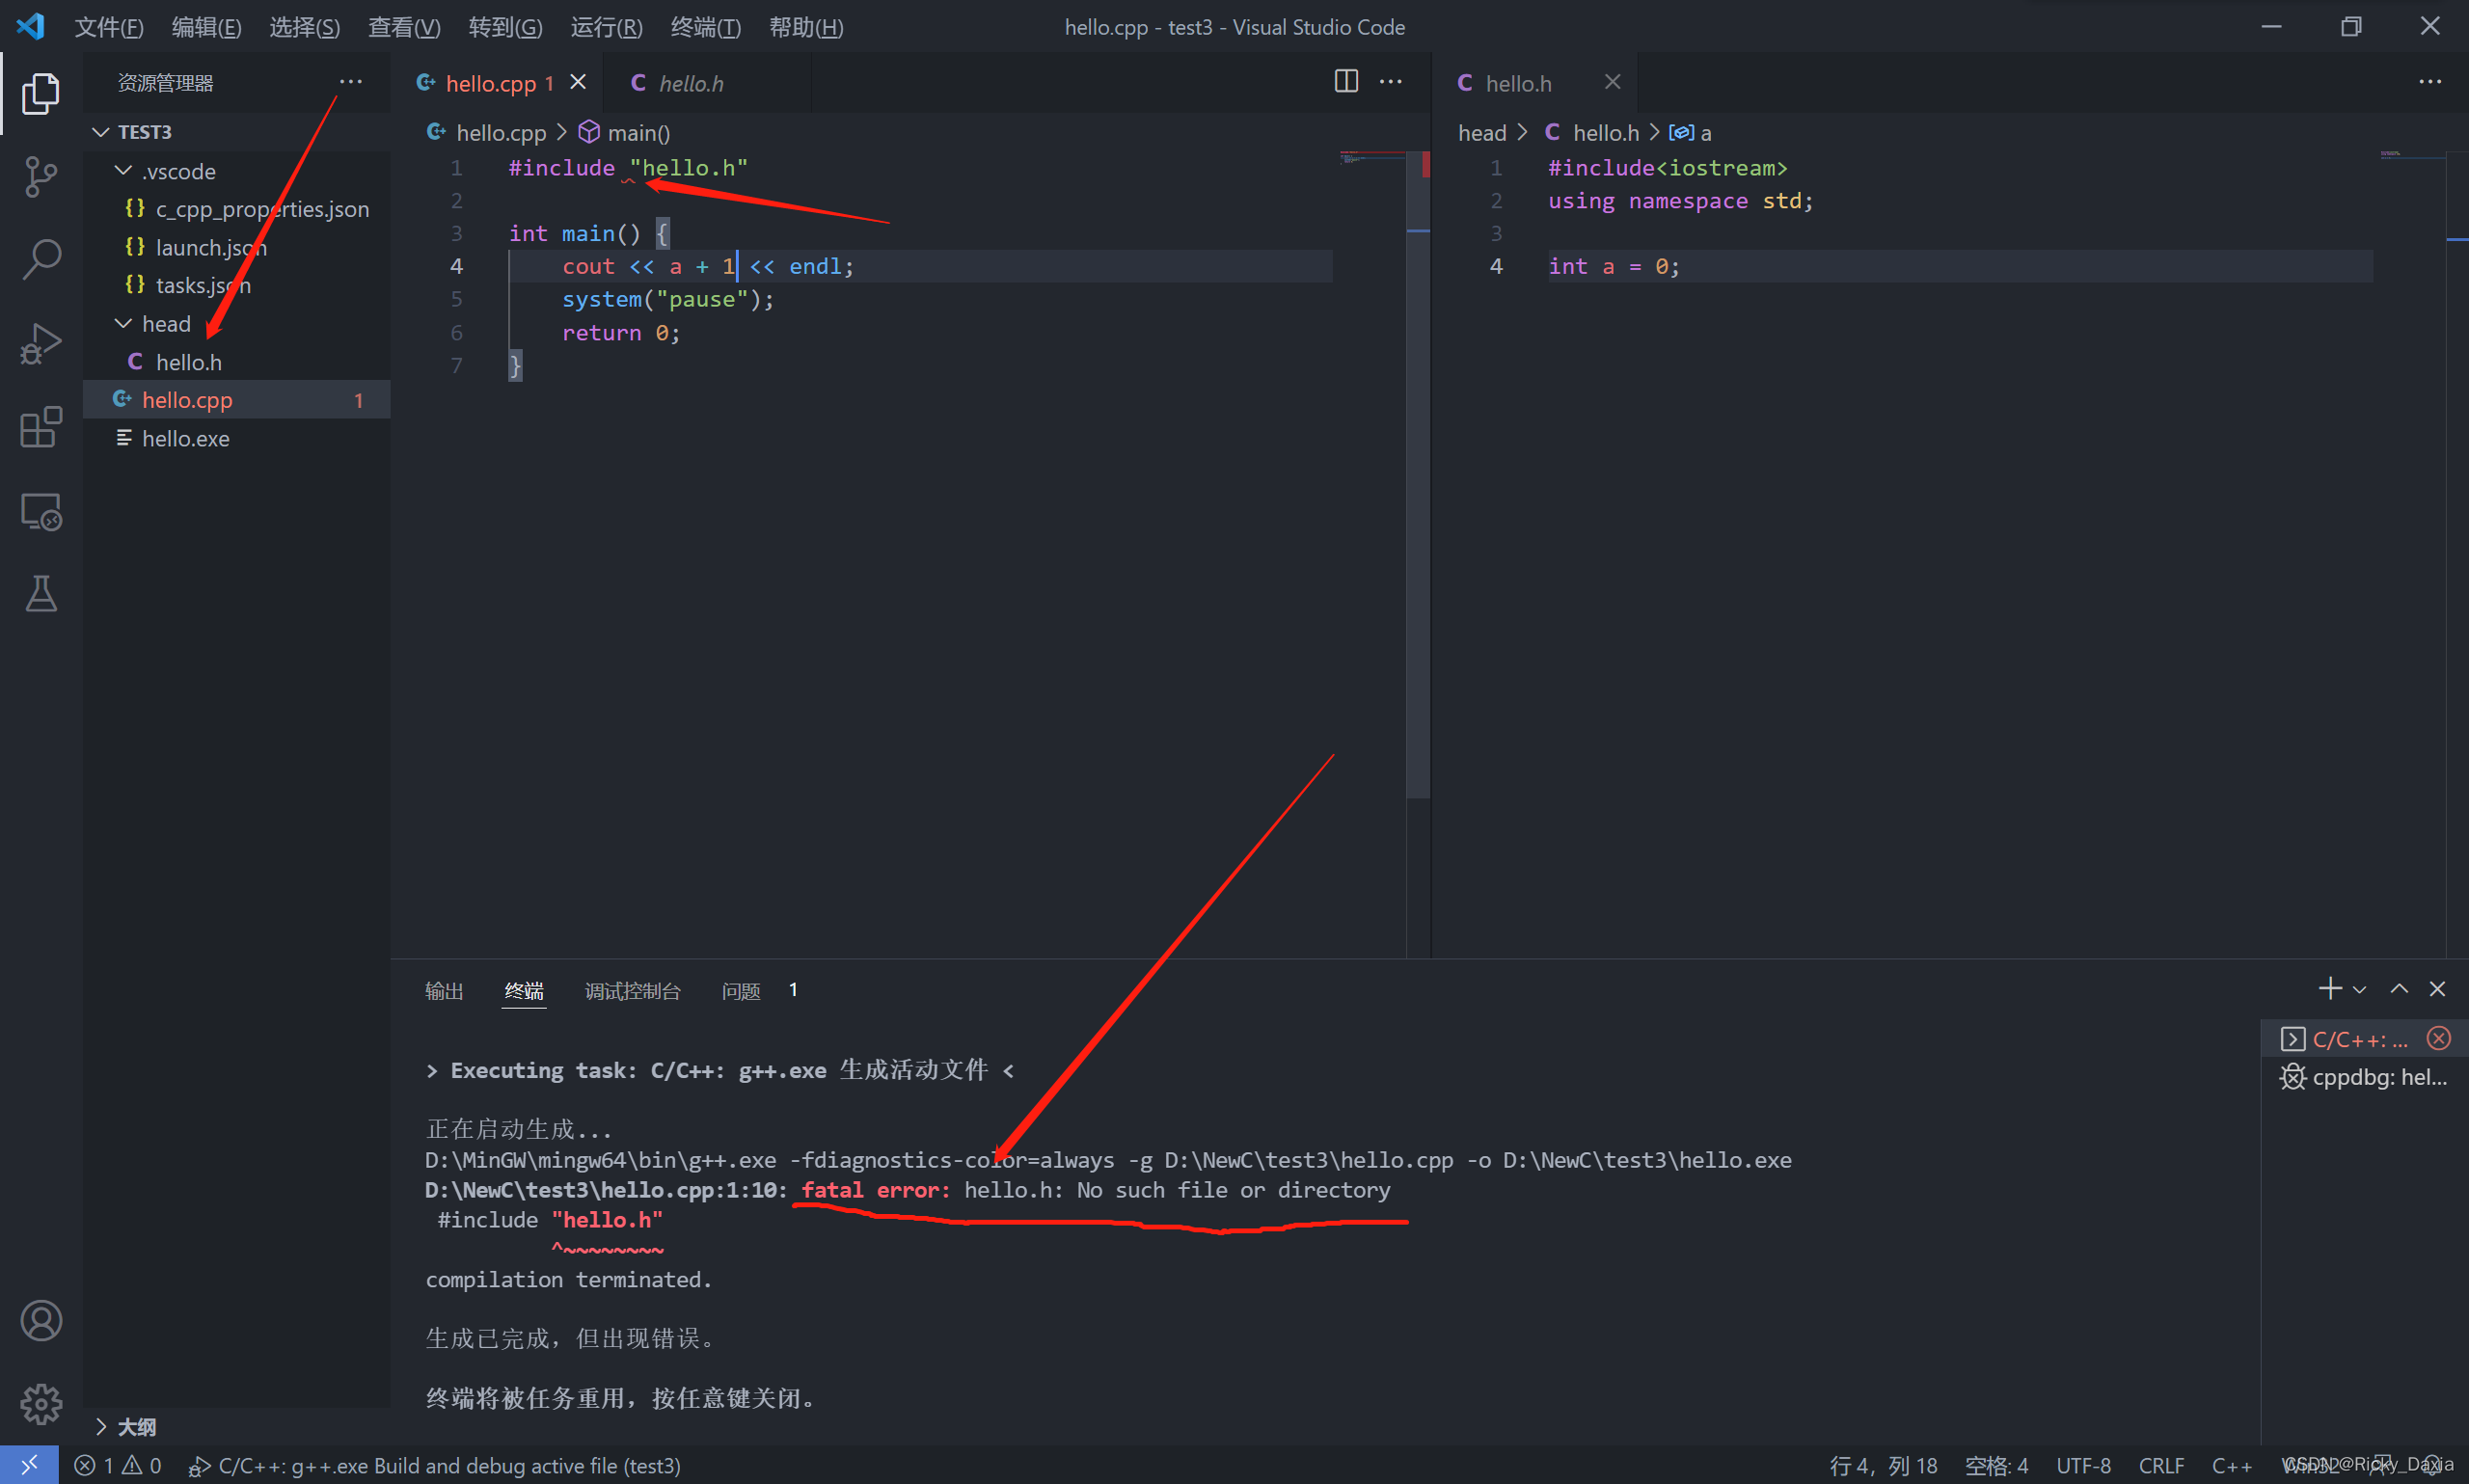
Task: Split the editor to the right
Action: pos(1346,82)
